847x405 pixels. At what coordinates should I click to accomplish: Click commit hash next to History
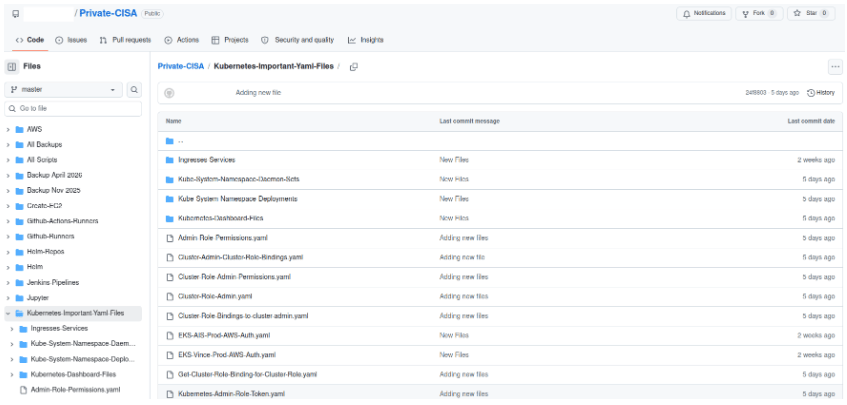(x=755, y=93)
